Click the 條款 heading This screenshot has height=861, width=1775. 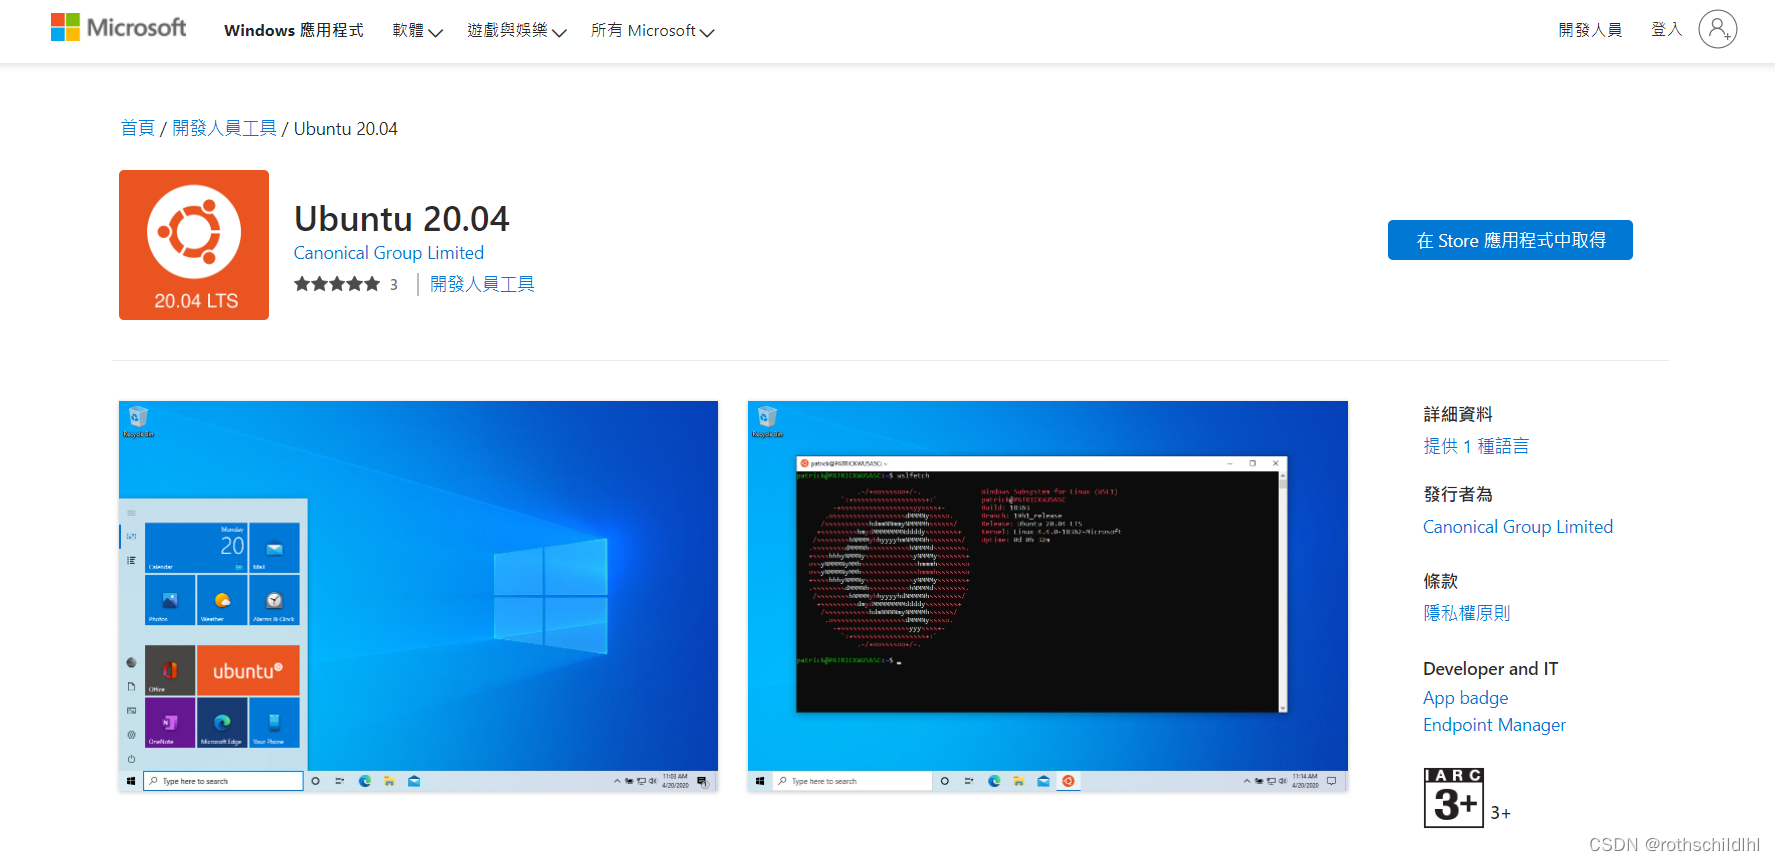pyautogui.click(x=1440, y=581)
